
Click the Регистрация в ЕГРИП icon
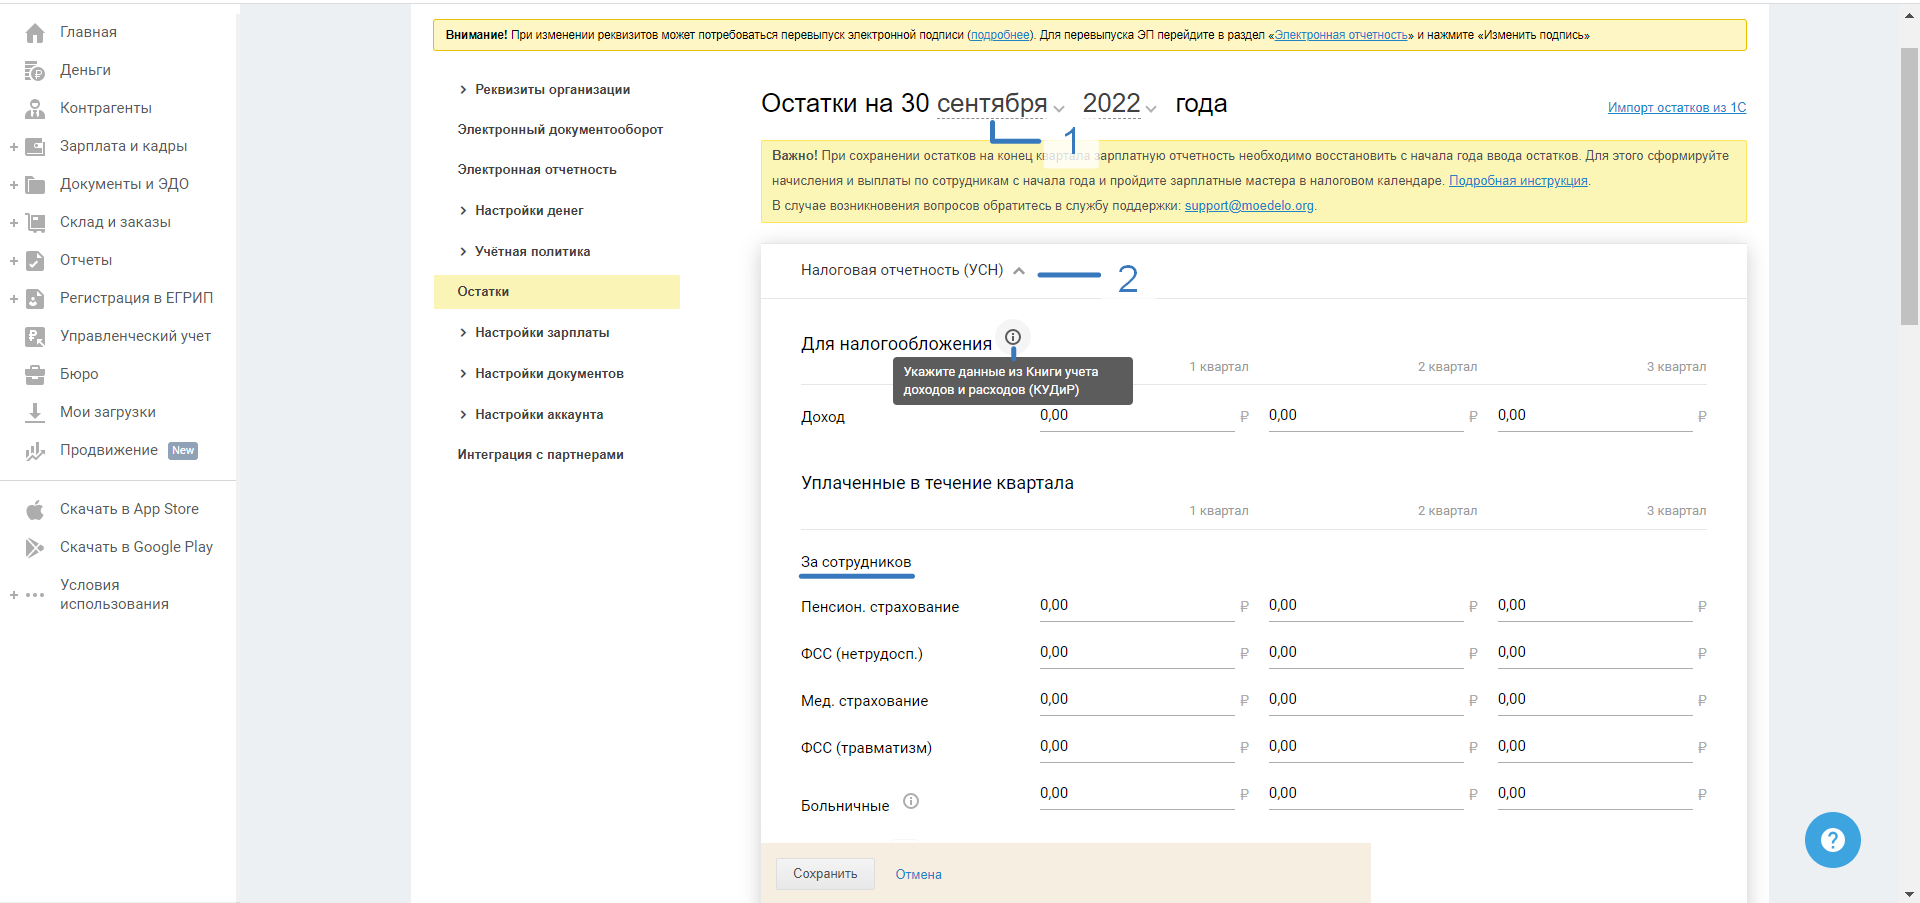(35, 299)
